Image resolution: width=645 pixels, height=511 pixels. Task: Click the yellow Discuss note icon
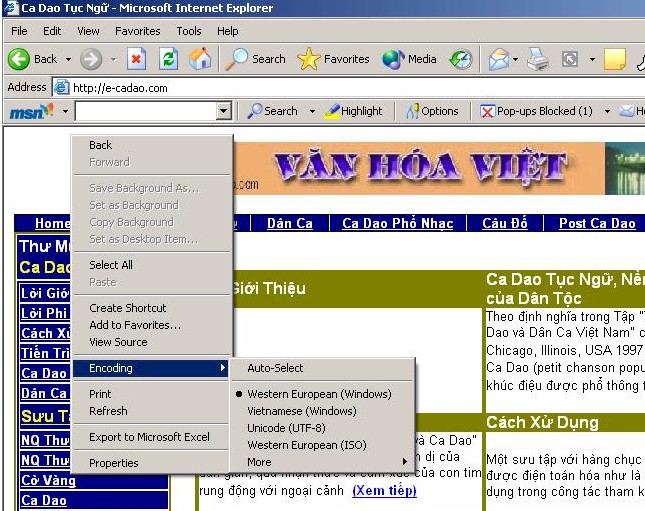pos(615,59)
